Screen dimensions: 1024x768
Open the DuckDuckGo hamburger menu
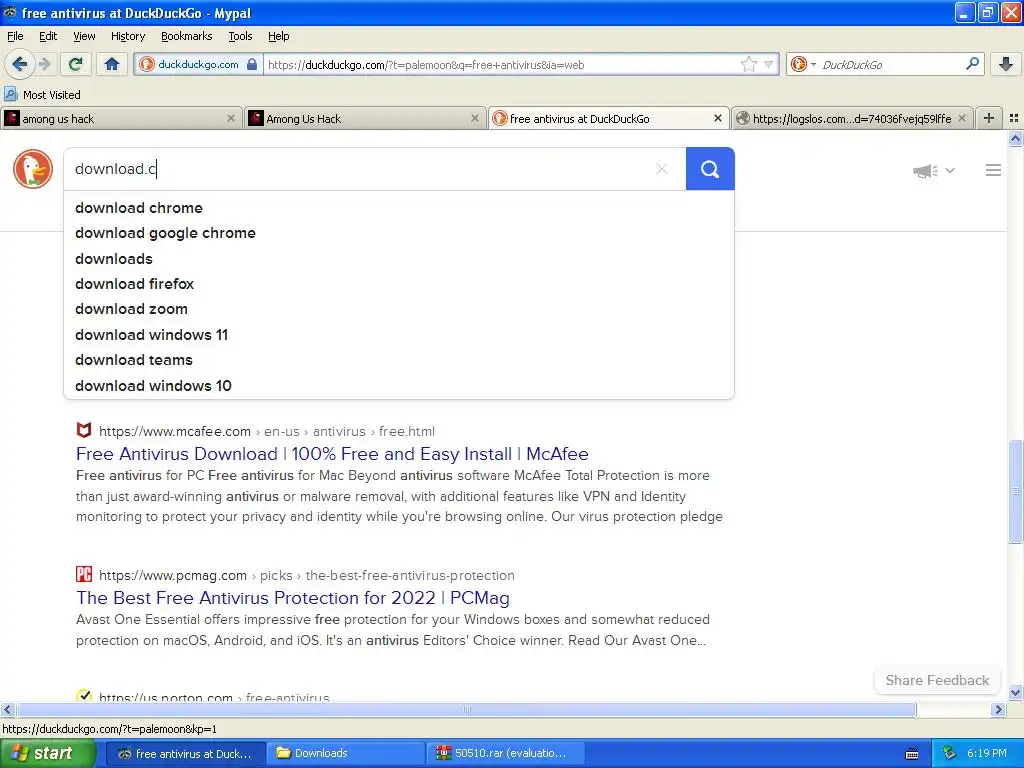pos(993,170)
